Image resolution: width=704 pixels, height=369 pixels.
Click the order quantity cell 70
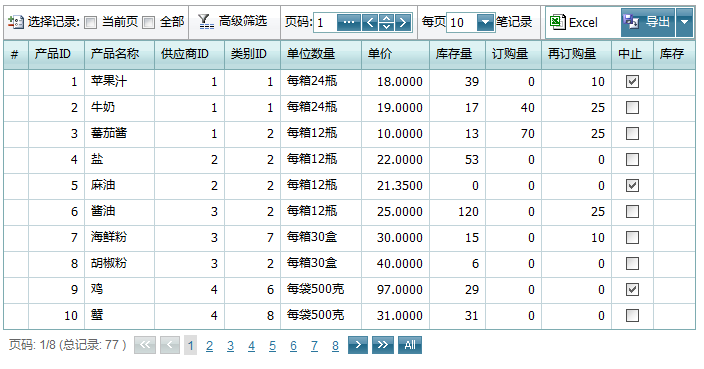tap(514, 134)
